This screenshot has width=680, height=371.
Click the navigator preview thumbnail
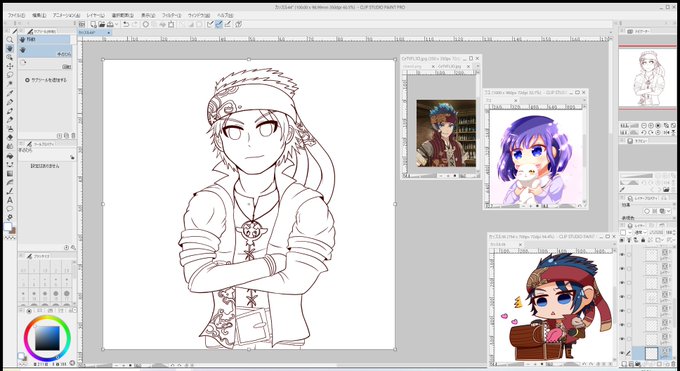[x=647, y=77]
